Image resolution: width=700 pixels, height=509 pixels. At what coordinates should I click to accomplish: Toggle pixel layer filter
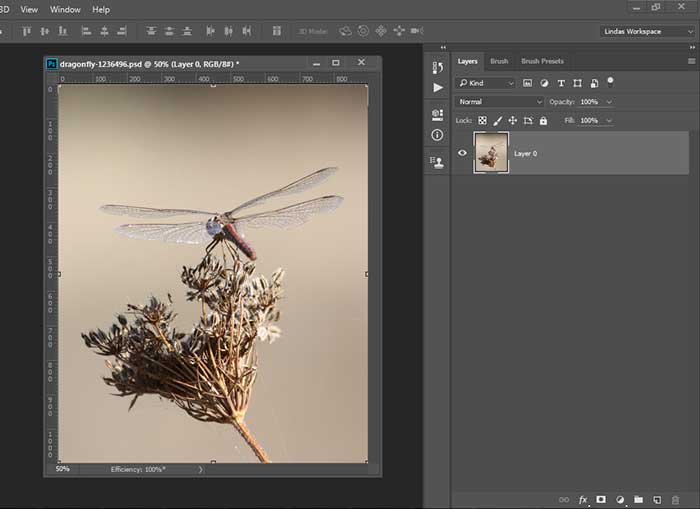tap(527, 83)
